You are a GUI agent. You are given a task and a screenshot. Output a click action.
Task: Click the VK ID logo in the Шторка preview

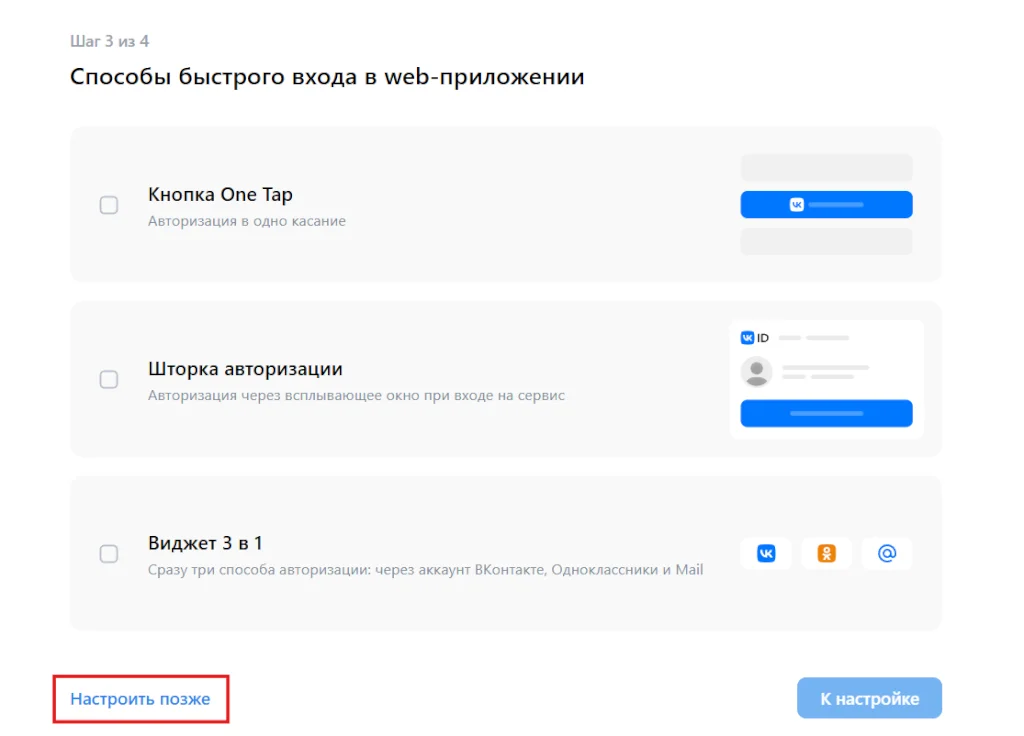(755, 338)
